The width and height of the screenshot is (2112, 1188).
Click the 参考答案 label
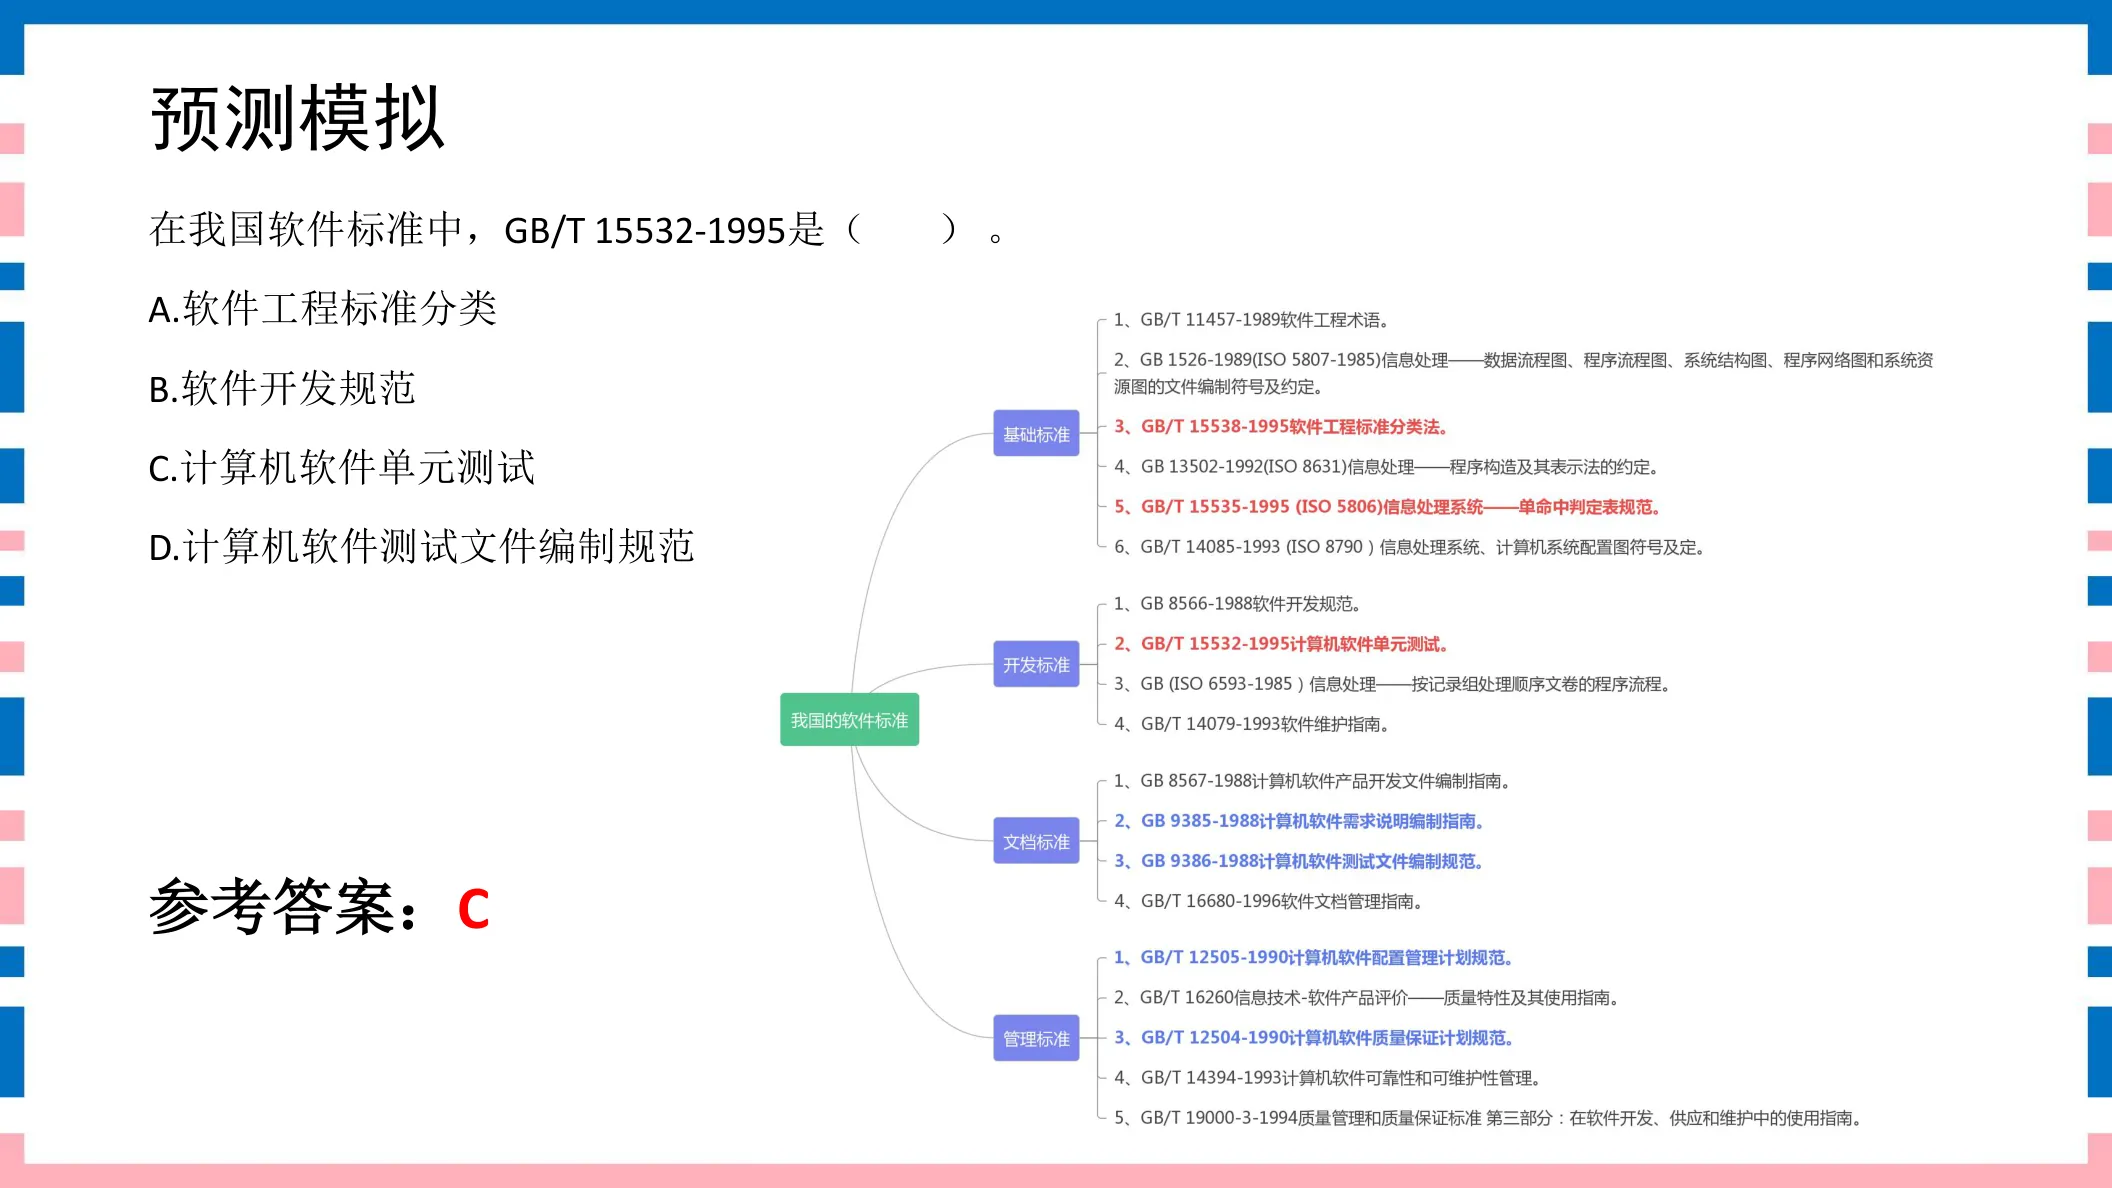point(284,908)
